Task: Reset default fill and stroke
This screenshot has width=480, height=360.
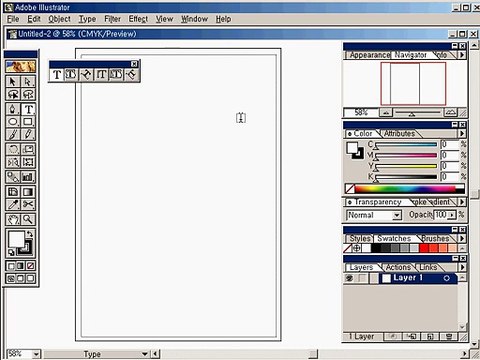Action: [x=11, y=252]
